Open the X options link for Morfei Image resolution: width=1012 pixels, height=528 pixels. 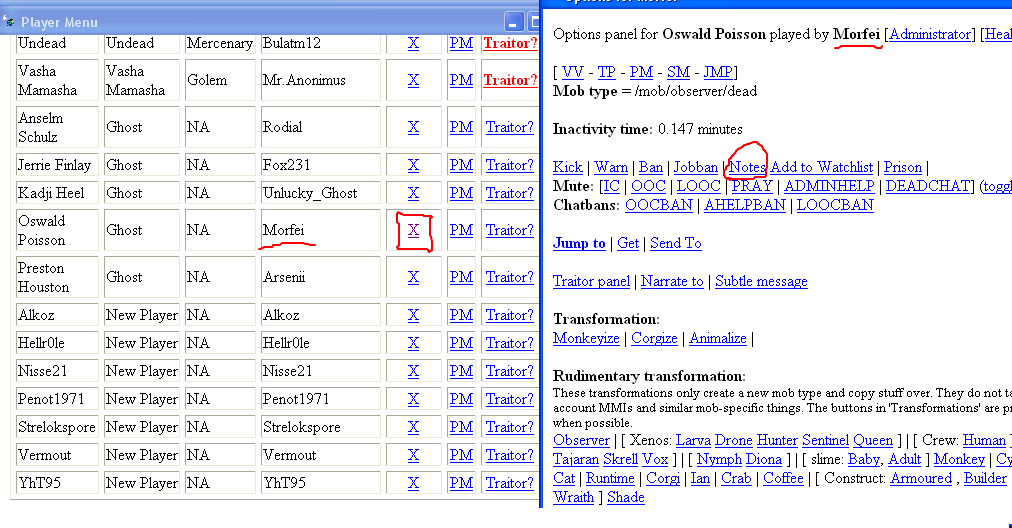[413, 230]
